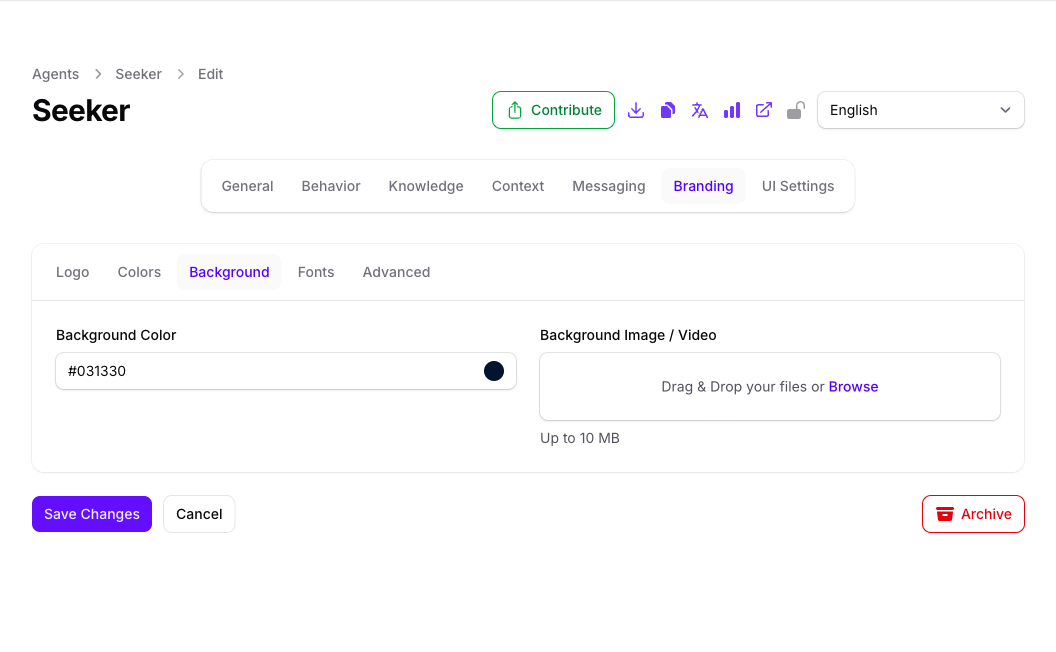Switch to the Colors sub-tab

pyautogui.click(x=139, y=272)
